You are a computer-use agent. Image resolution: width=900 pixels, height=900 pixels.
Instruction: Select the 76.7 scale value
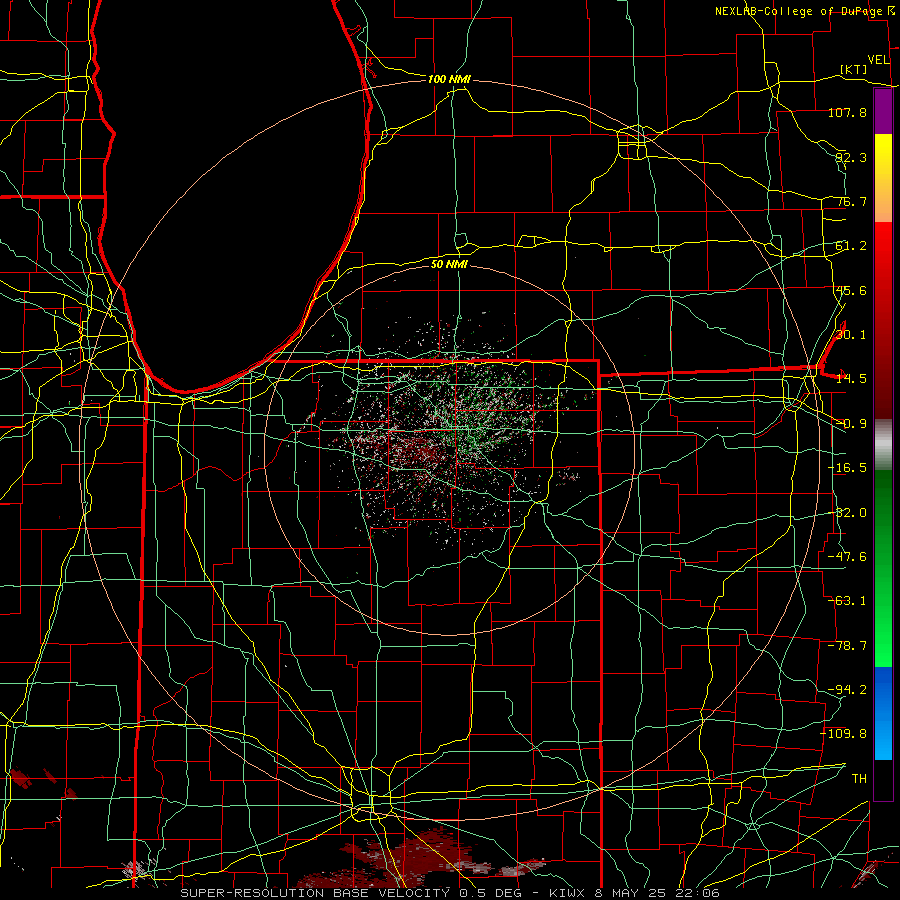click(851, 201)
